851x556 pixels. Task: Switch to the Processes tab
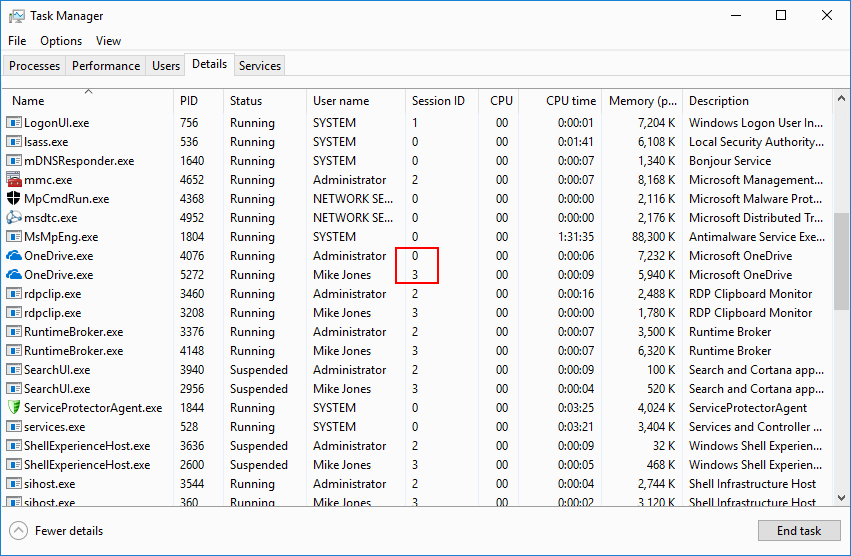point(34,66)
